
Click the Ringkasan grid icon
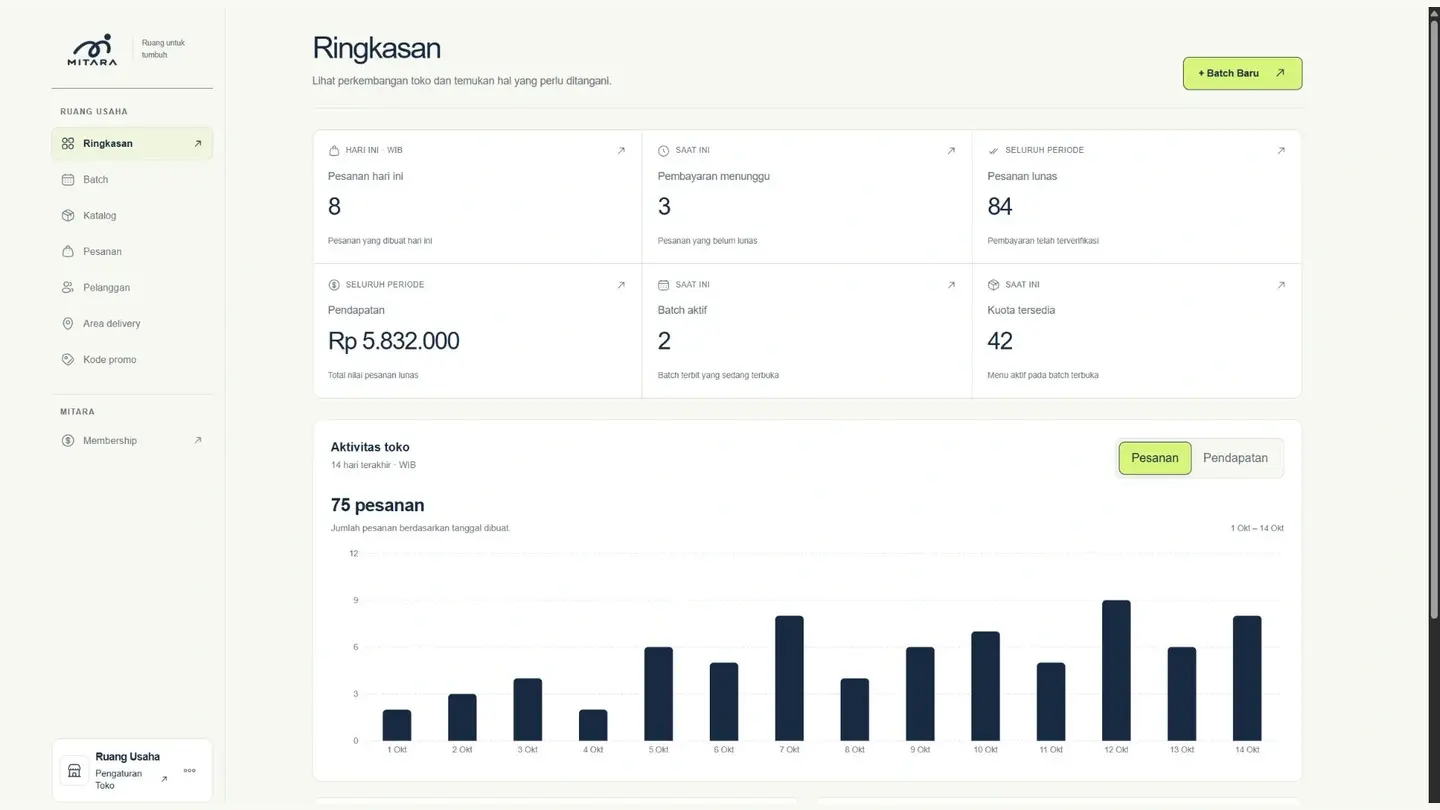tap(68, 144)
